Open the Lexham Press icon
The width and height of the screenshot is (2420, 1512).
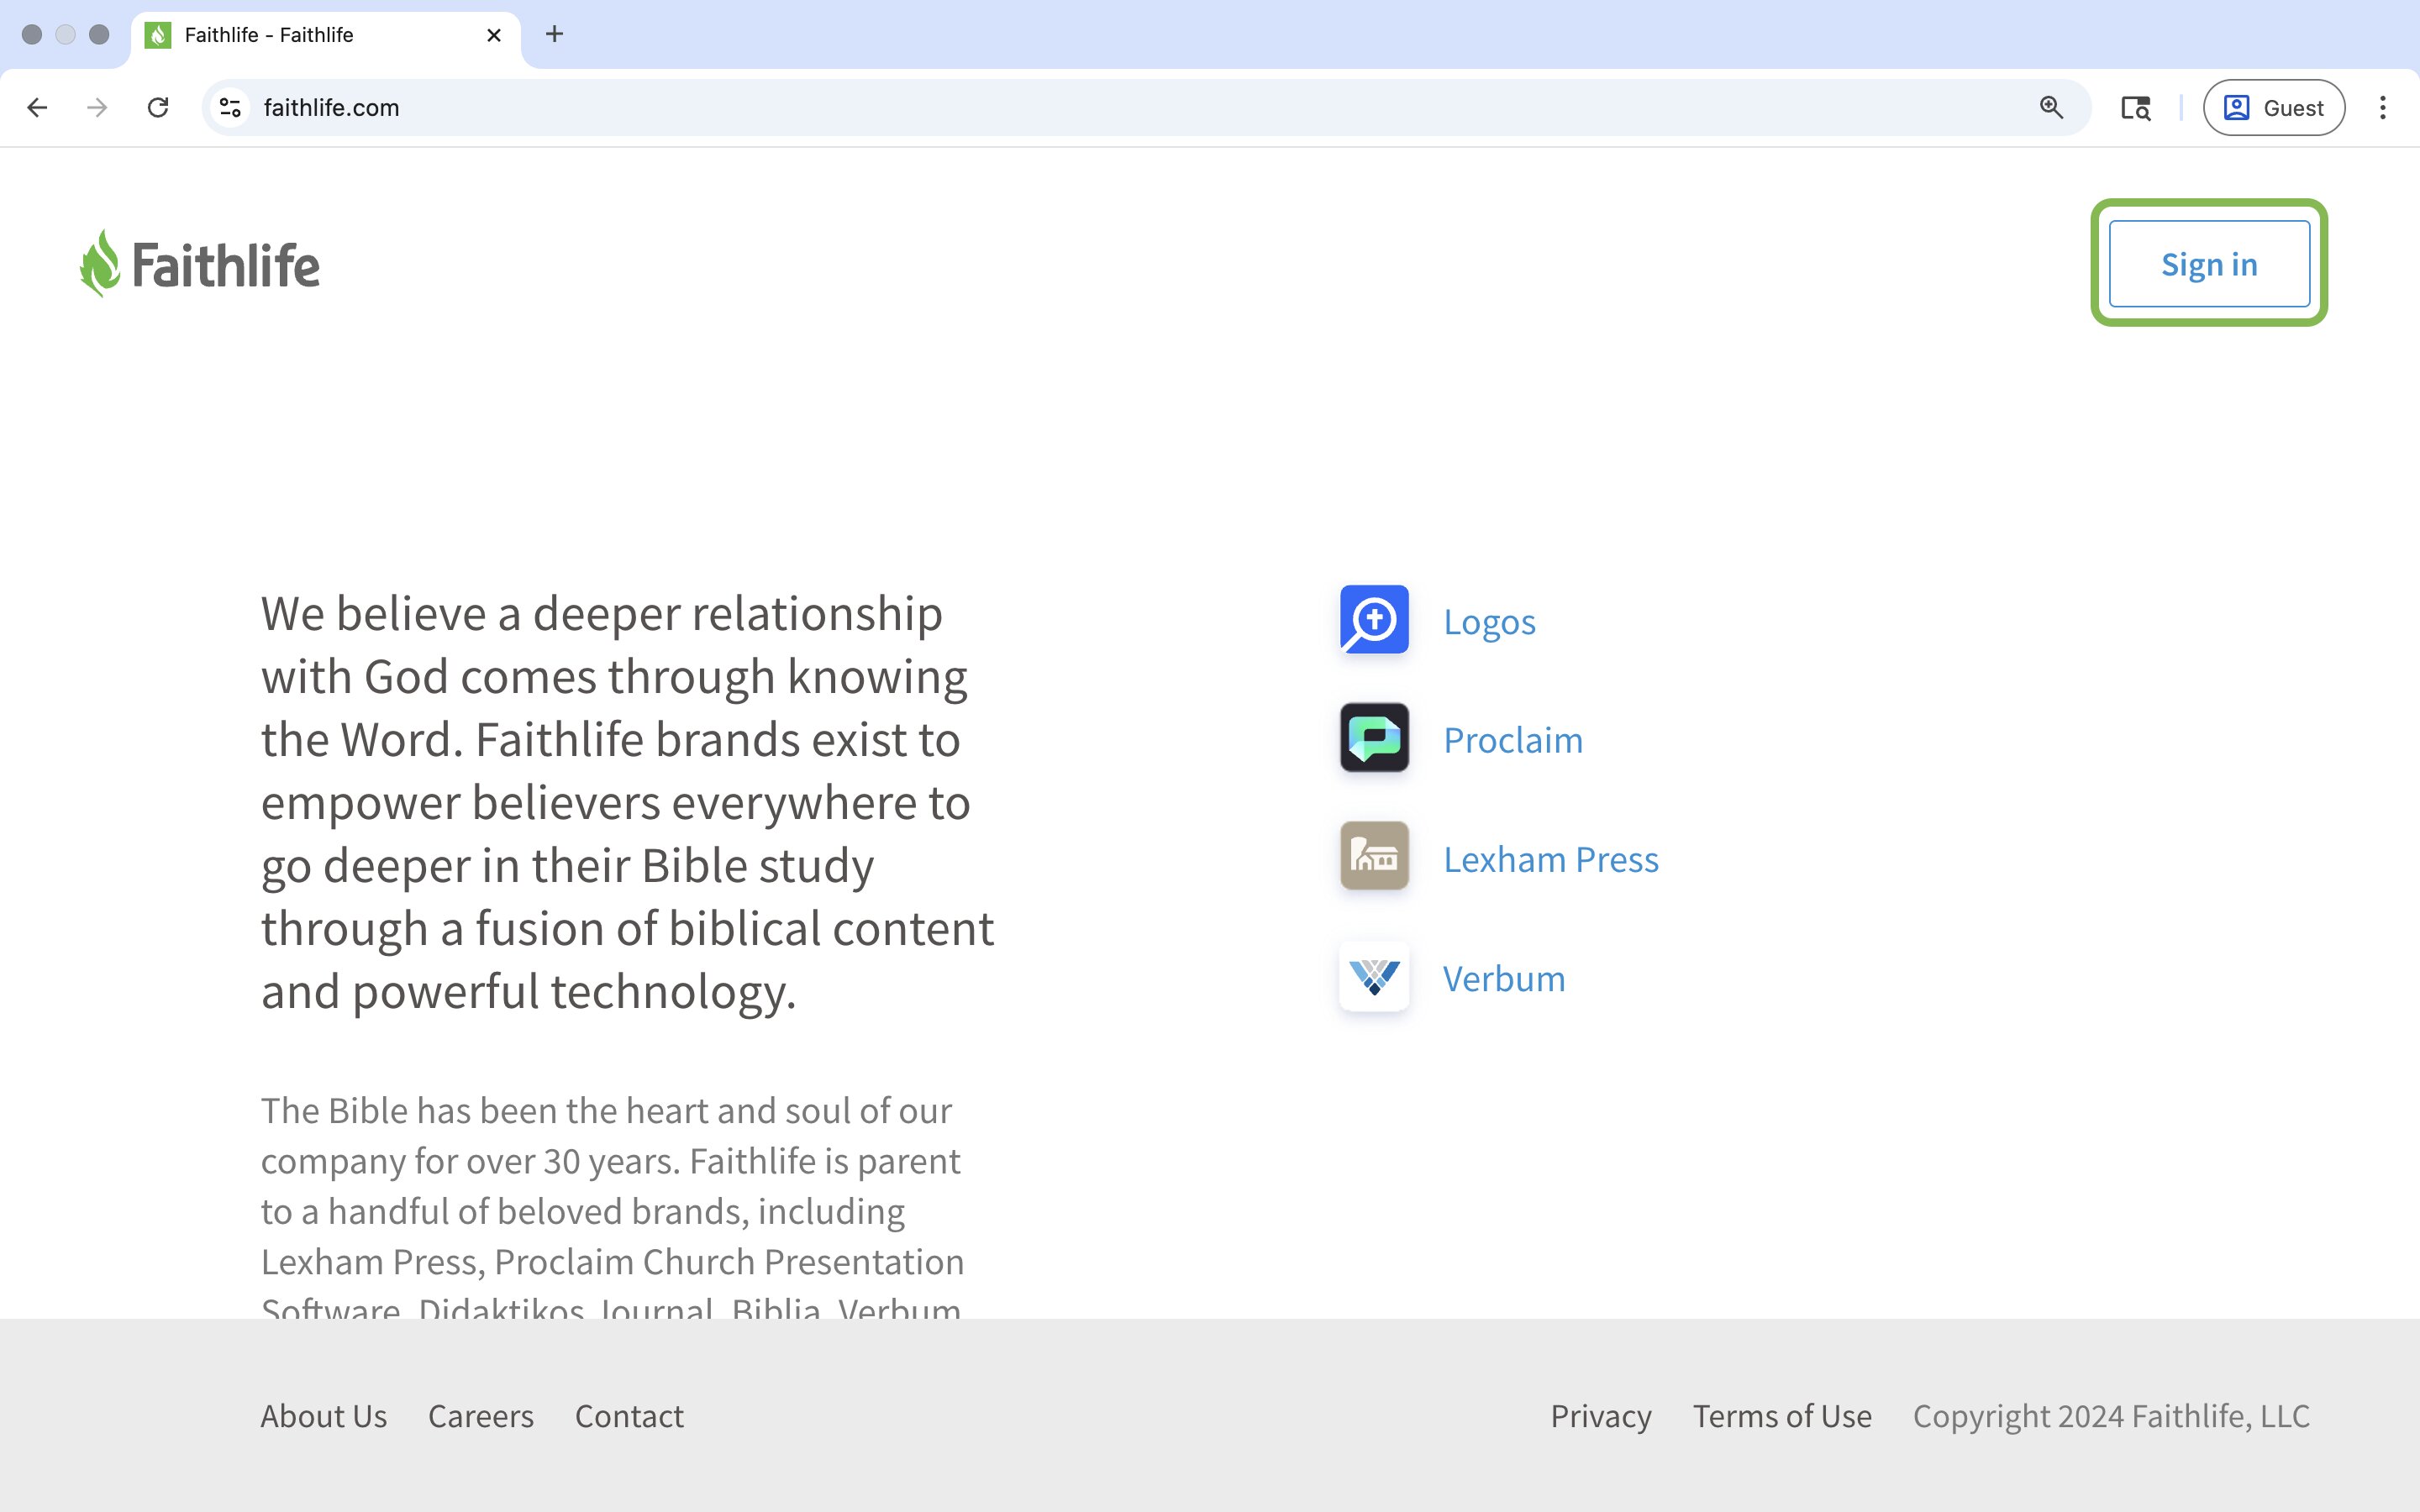[x=1374, y=857]
